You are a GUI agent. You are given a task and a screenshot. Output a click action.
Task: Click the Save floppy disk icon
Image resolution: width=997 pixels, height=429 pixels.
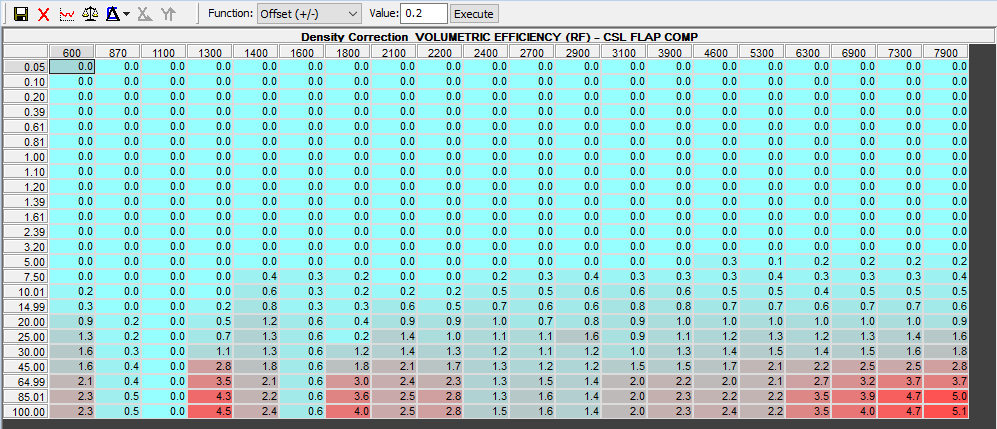click(x=20, y=14)
